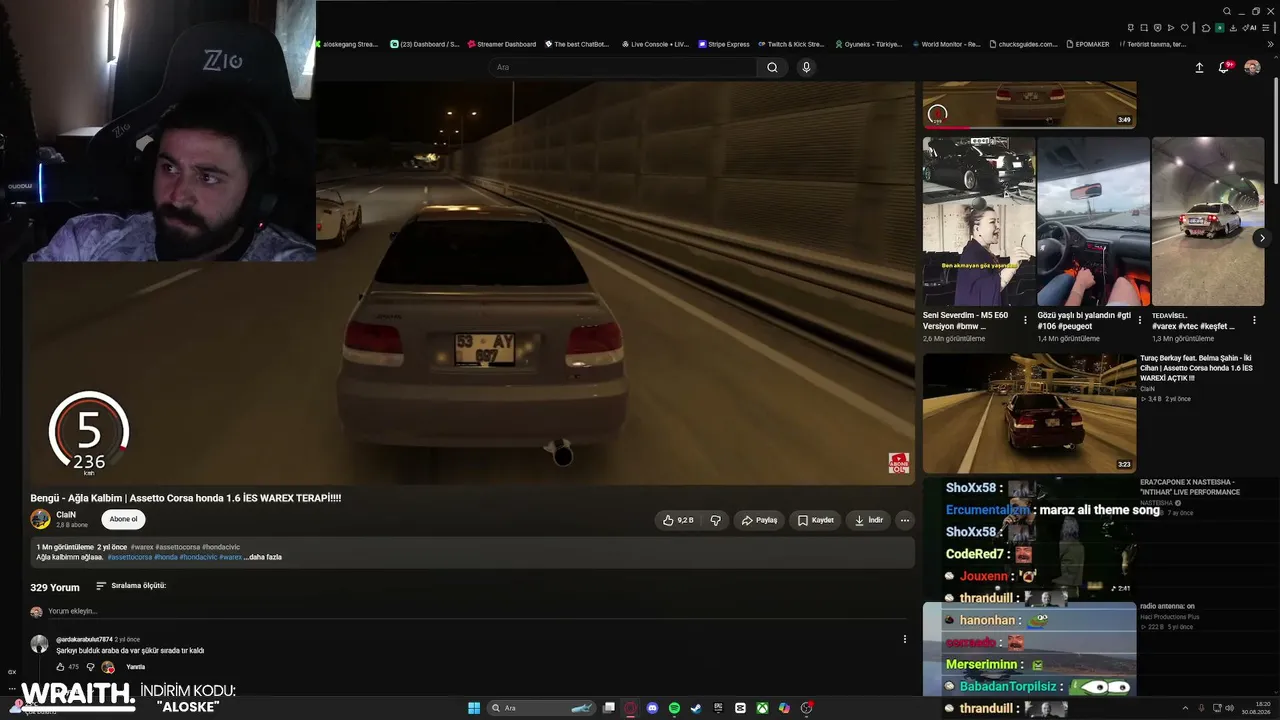Click the YouTube search input field

[x=624, y=67]
